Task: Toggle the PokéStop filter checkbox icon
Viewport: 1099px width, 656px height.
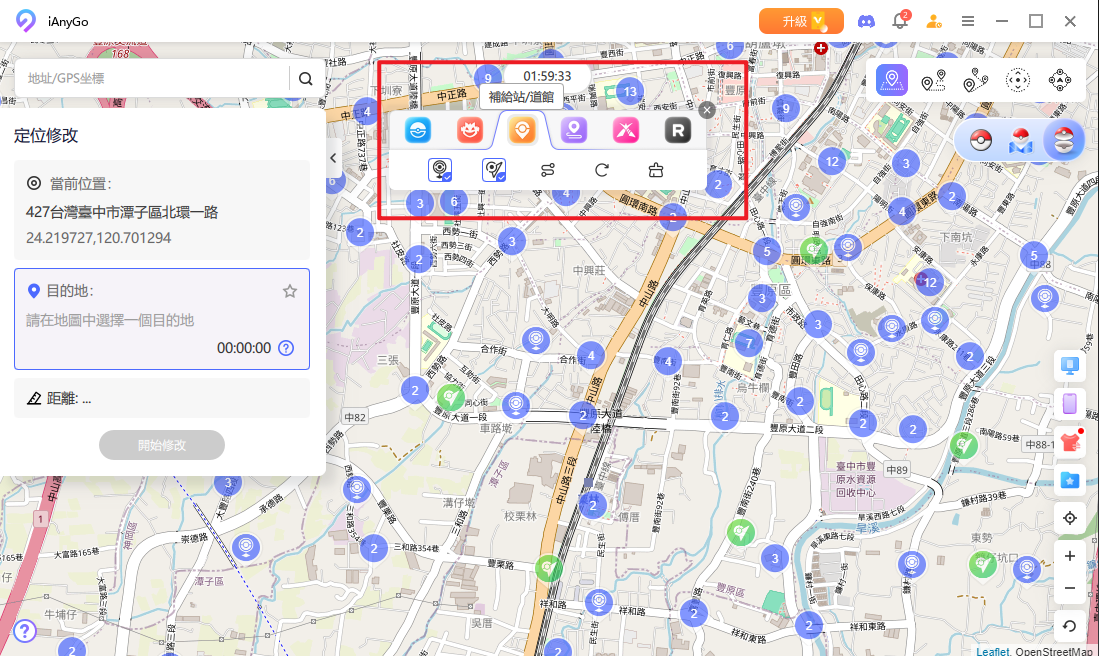Action: (440, 170)
